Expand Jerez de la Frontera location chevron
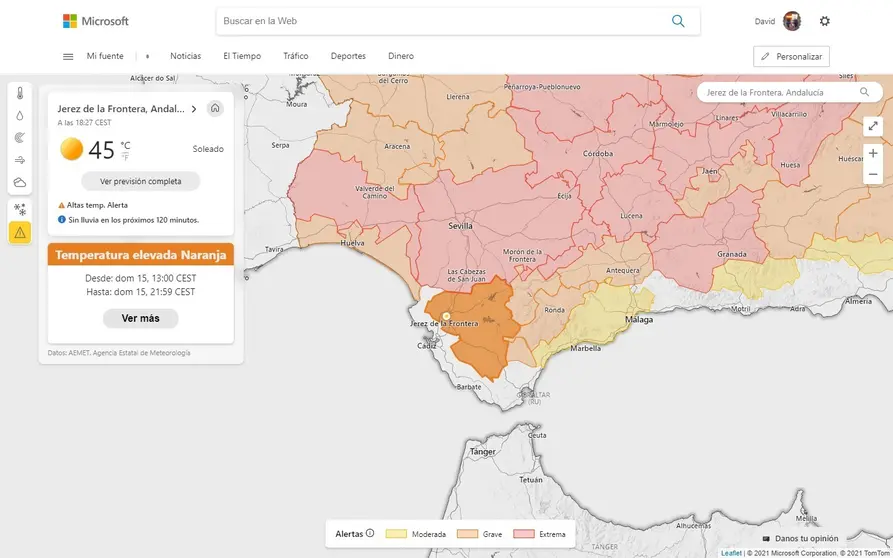 pos(194,109)
